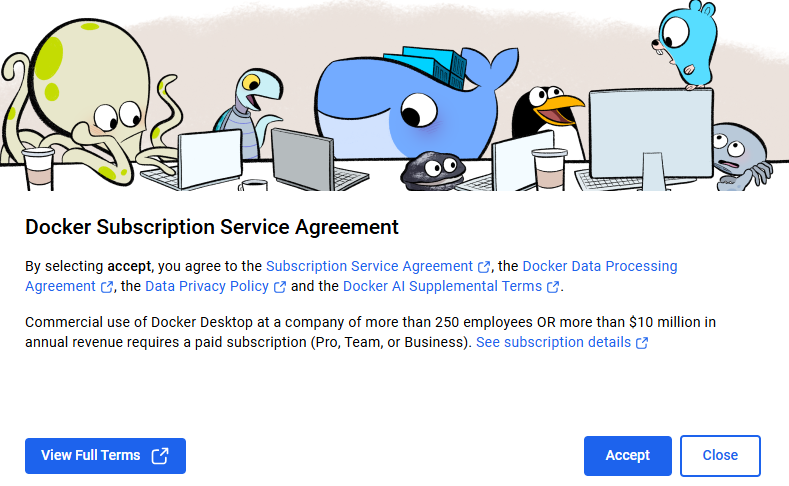Click the blue gopher mascot on the monitor
Viewport: 789px width, 486px height.
(x=685, y=45)
